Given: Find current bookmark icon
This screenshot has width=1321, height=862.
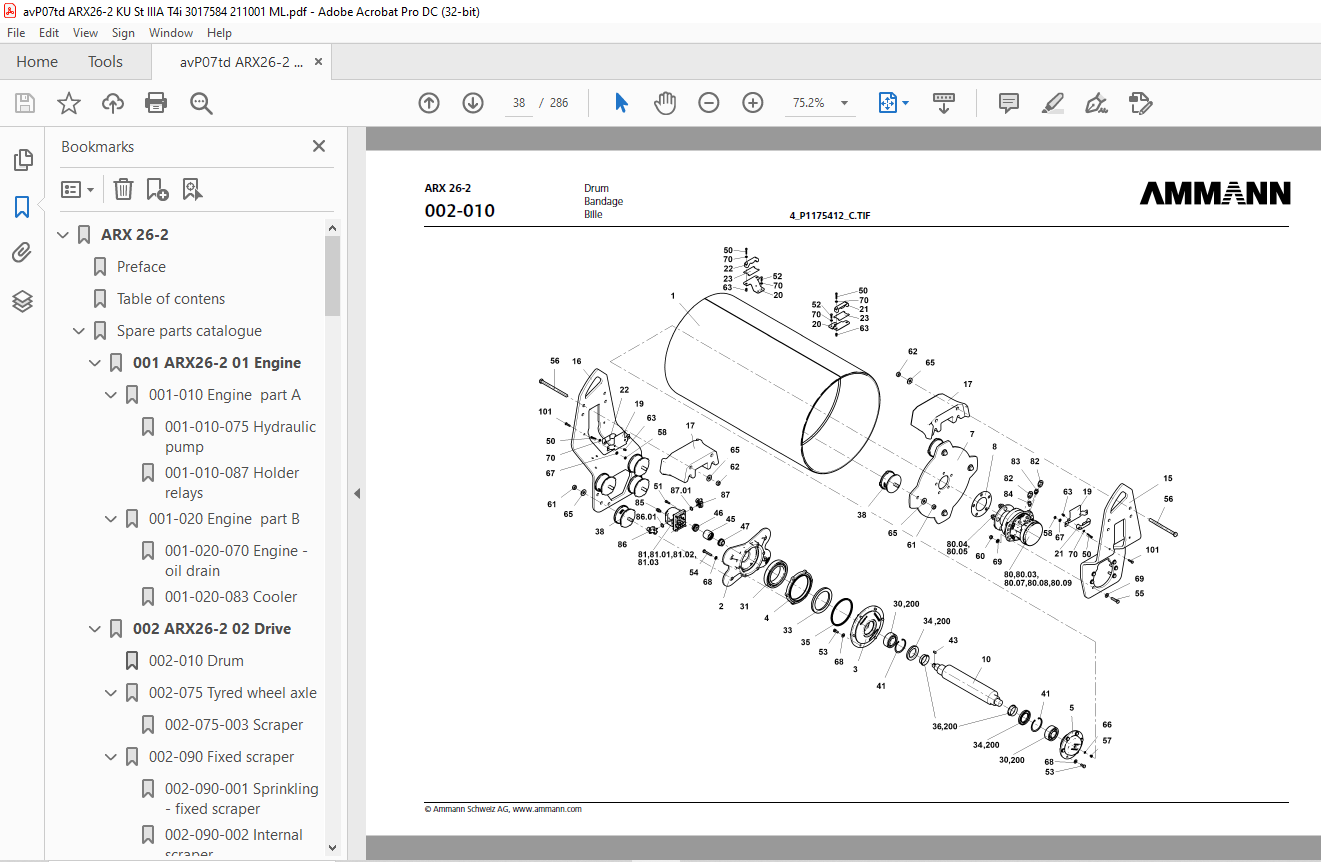Looking at the screenshot, I should (192, 189).
